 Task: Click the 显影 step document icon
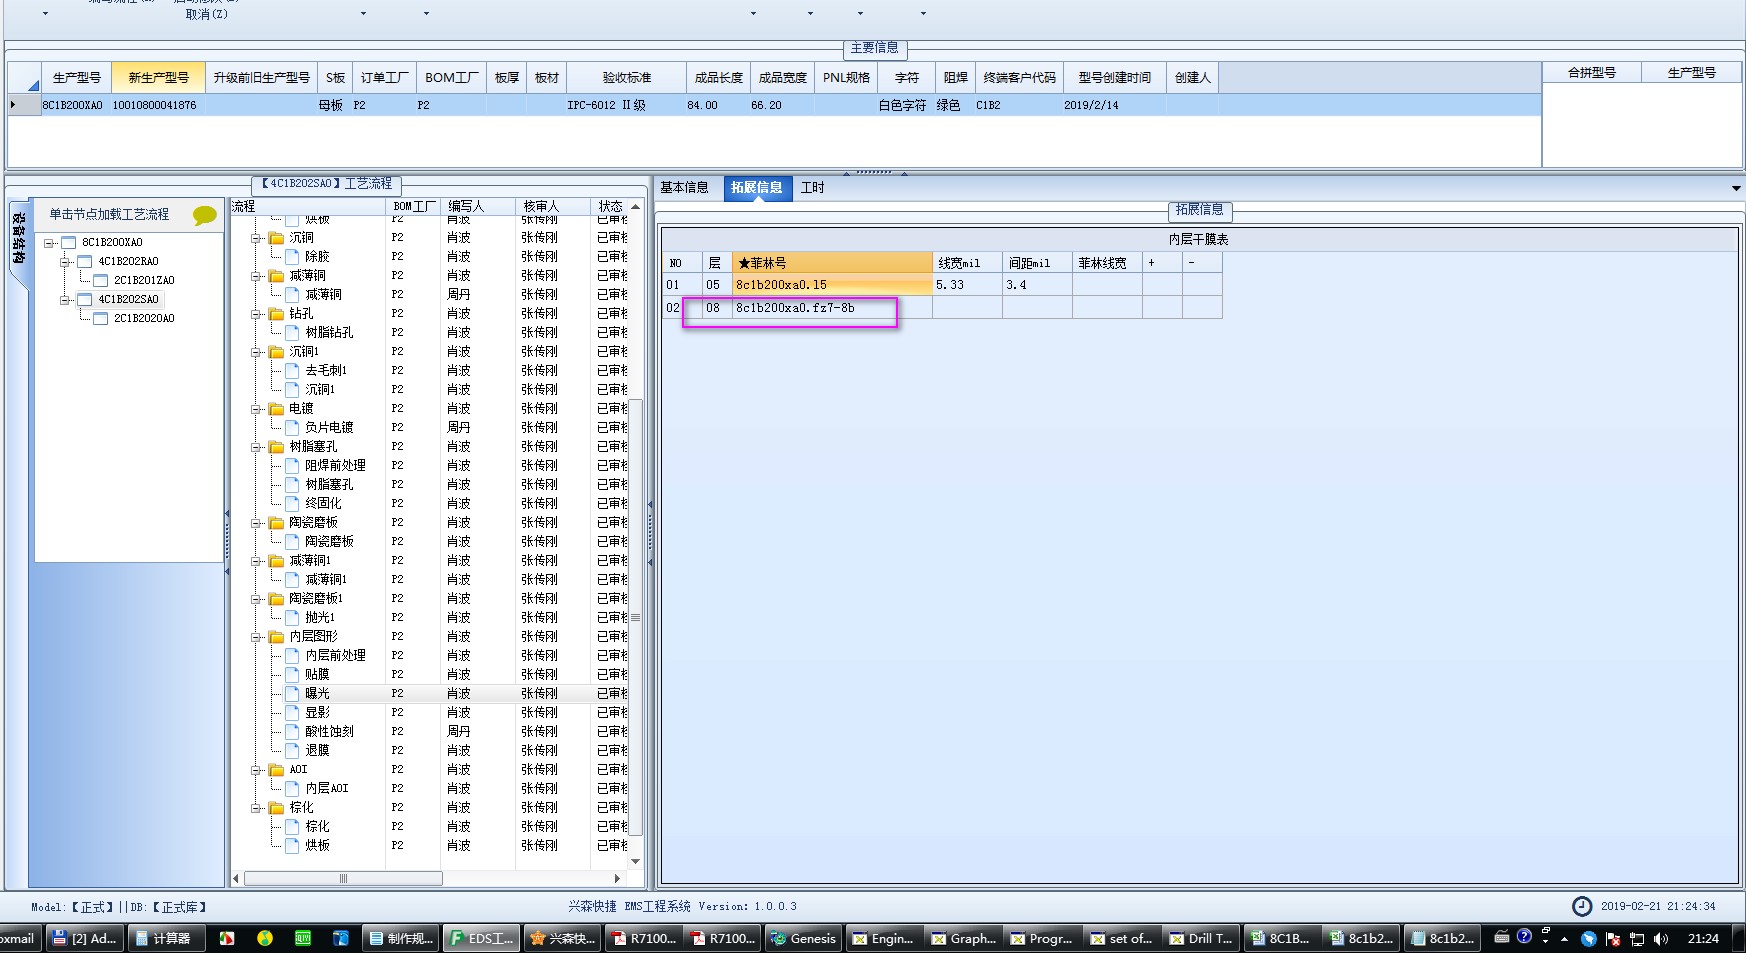click(x=292, y=713)
